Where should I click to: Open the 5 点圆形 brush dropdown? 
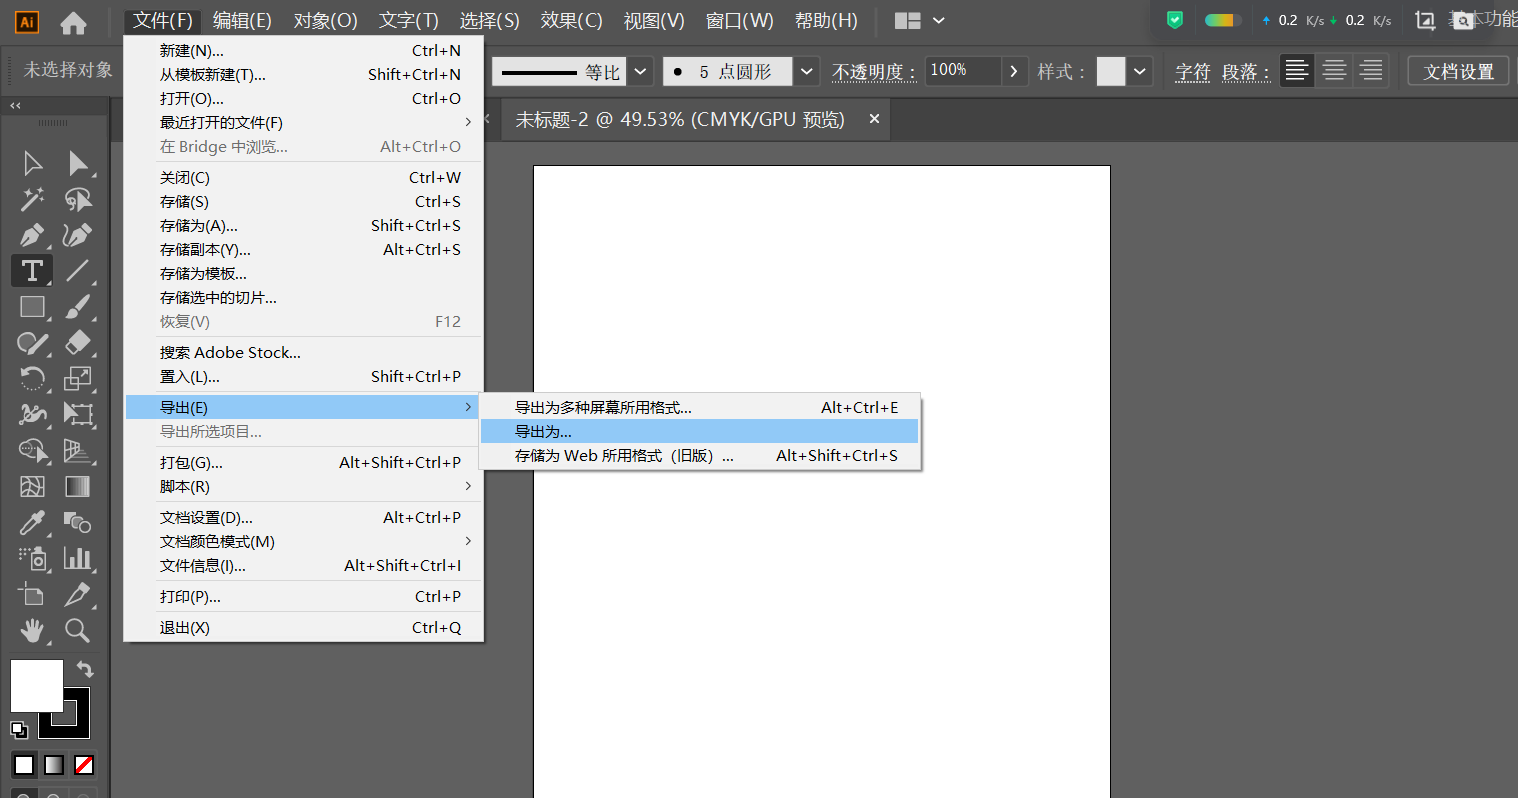pyautogui.click(x=806, y=71)
